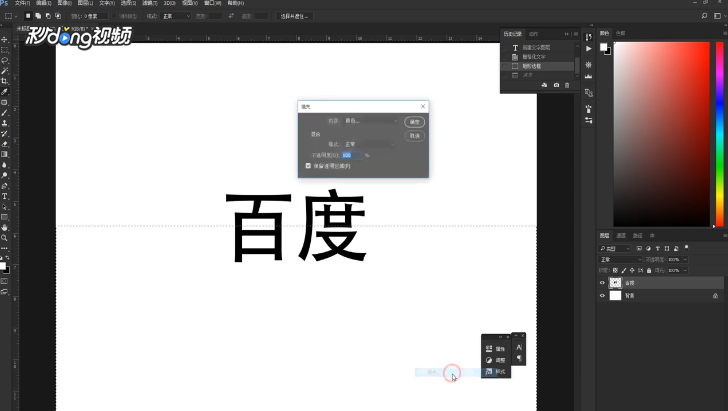Image resolution: width=728 pixels, height=411 pixels.
Task: Click Intersect with selection icon in options bar
Action: [x=58, y=16]
